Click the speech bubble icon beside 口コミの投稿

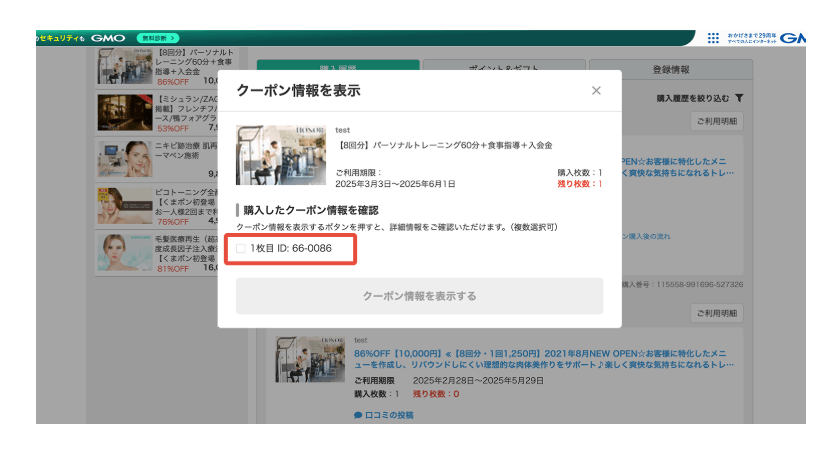tap(358, 415)
